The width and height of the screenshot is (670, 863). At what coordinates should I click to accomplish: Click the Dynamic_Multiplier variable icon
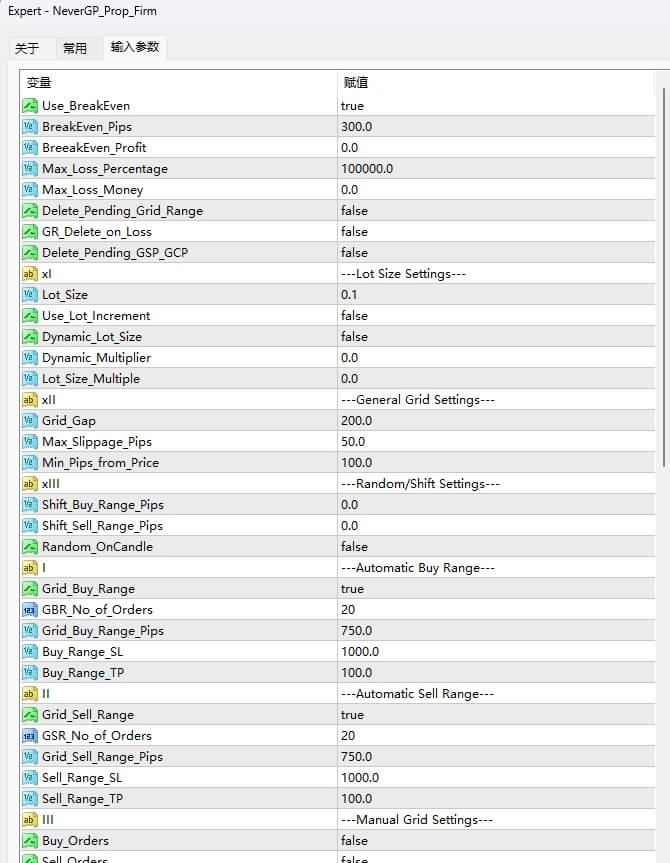30,358
